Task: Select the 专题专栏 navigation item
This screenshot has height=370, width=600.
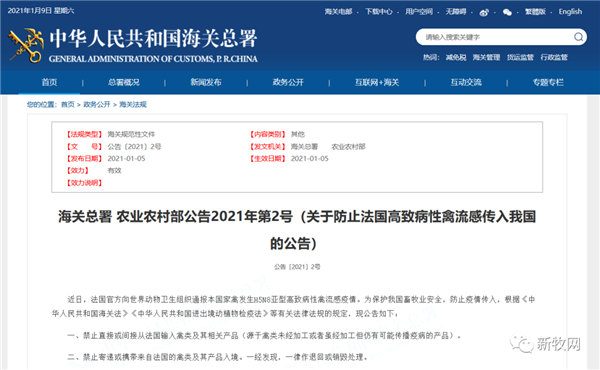Action: tap(548, 82)
